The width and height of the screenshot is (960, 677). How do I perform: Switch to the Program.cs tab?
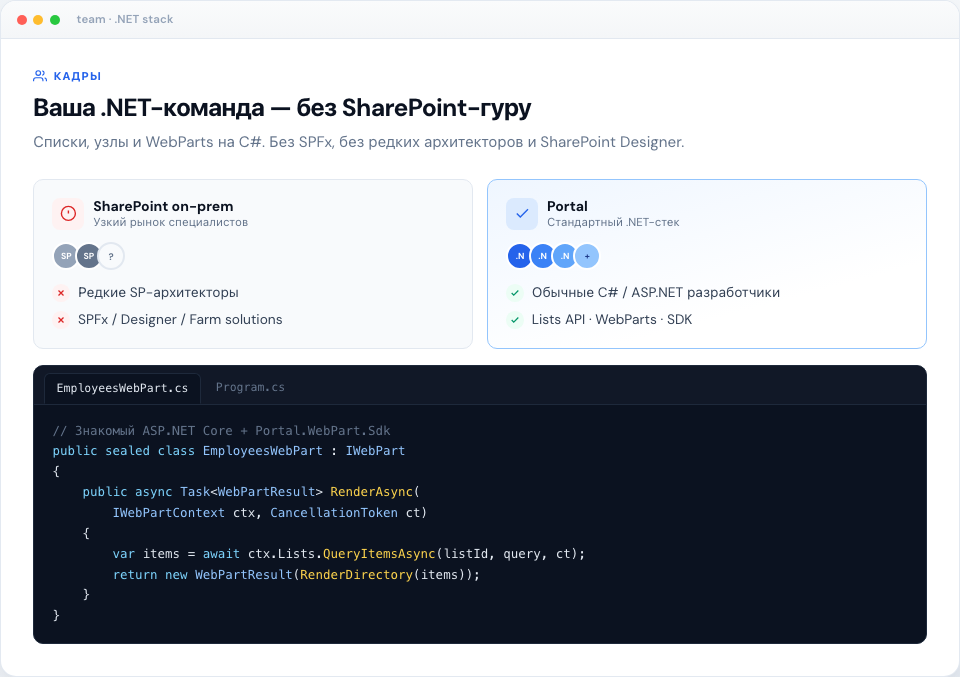(x=250, y=387)
